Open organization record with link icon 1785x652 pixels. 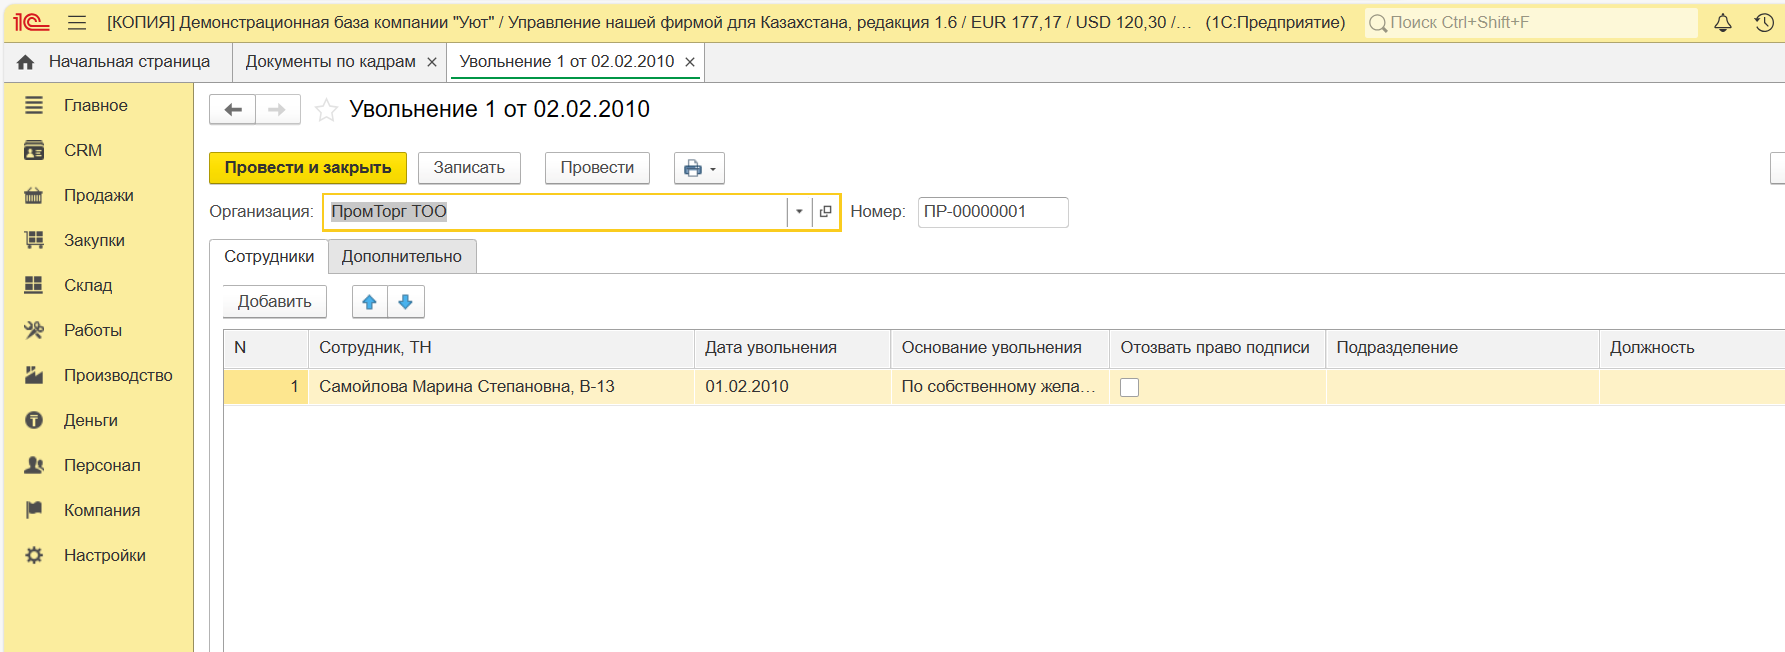pyautogui.click(x=825, y=212)
